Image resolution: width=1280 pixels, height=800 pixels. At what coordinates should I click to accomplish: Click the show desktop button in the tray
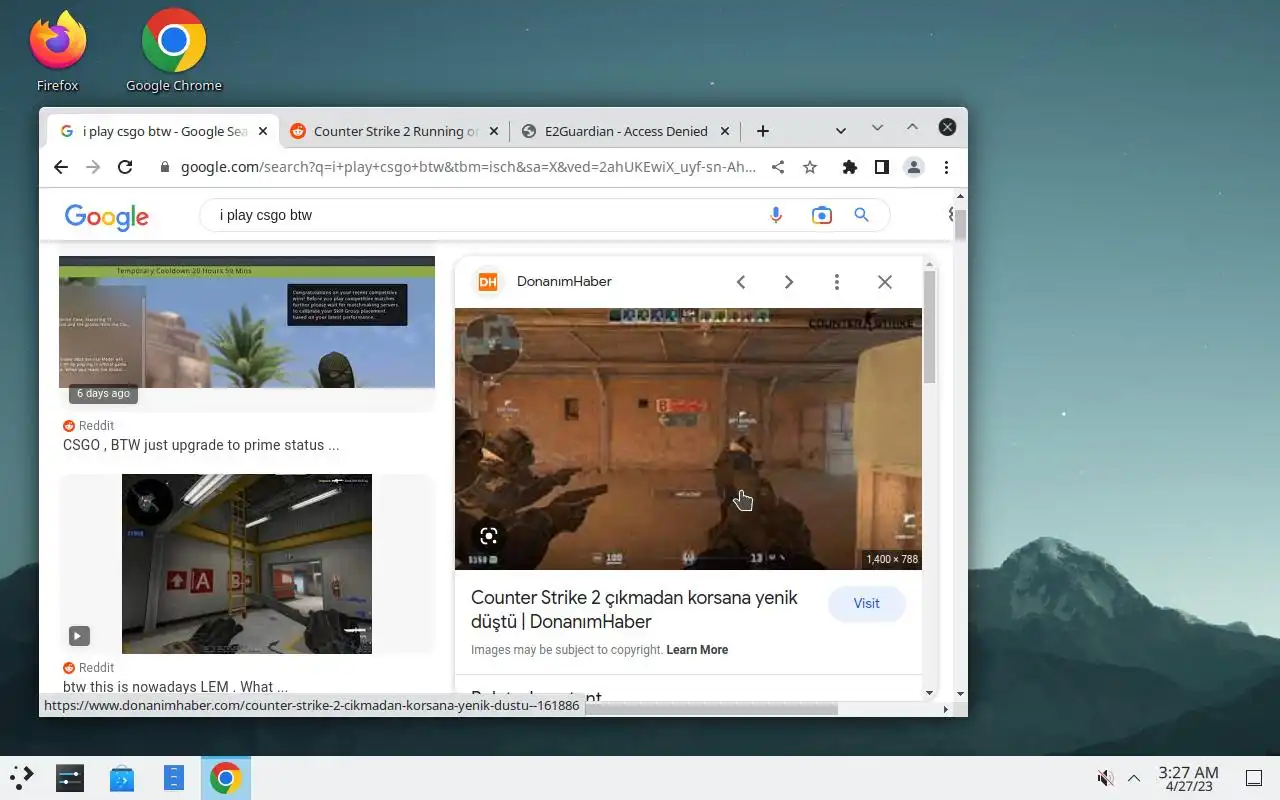click(x=1253, y=778)
